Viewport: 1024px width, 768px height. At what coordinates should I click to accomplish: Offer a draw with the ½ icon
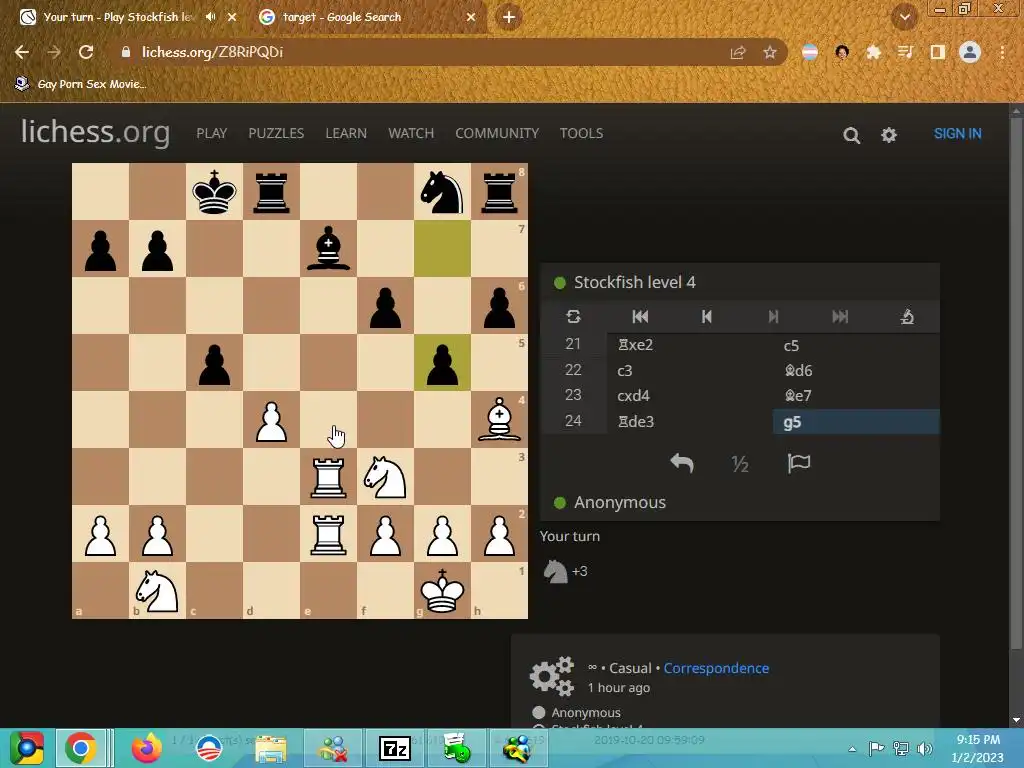pyautogui.click(x=740, y=464)
